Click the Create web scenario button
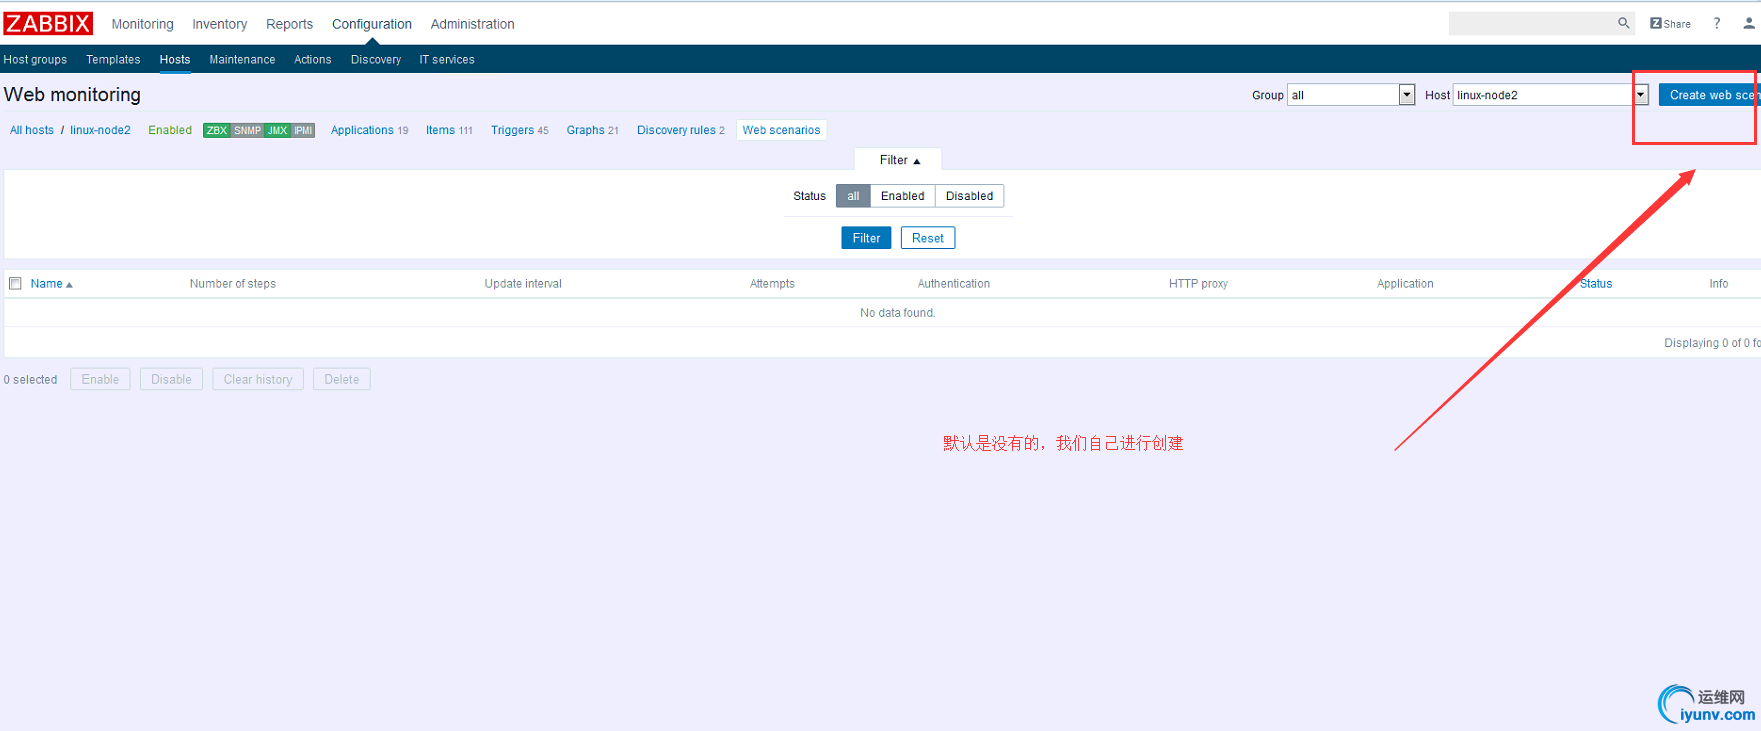Image resolution: width=1761 pixels, height=731 pixels. coord(1709,95)
